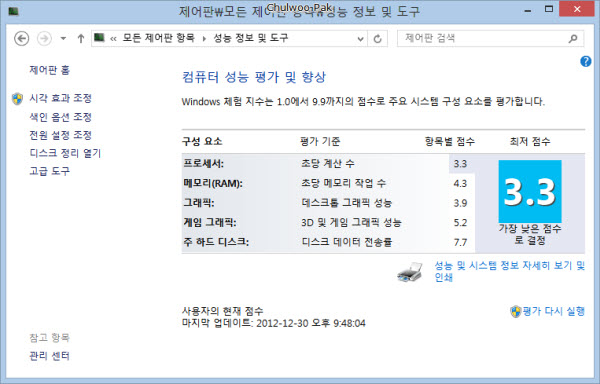Image resolution: width=600 pixels, height=384 pixels.
Task: Open the address bar history dropdown
Action: point(360,39)
